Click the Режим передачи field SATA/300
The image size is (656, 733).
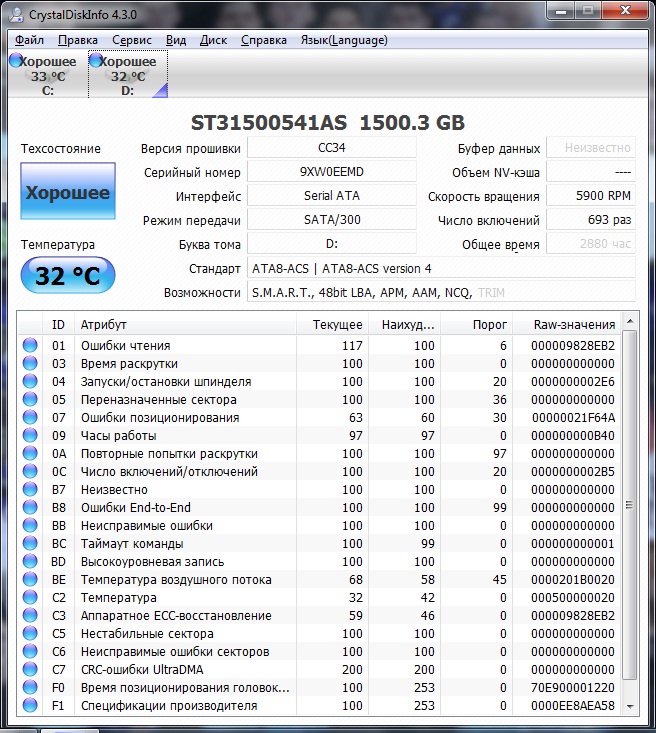332,220
